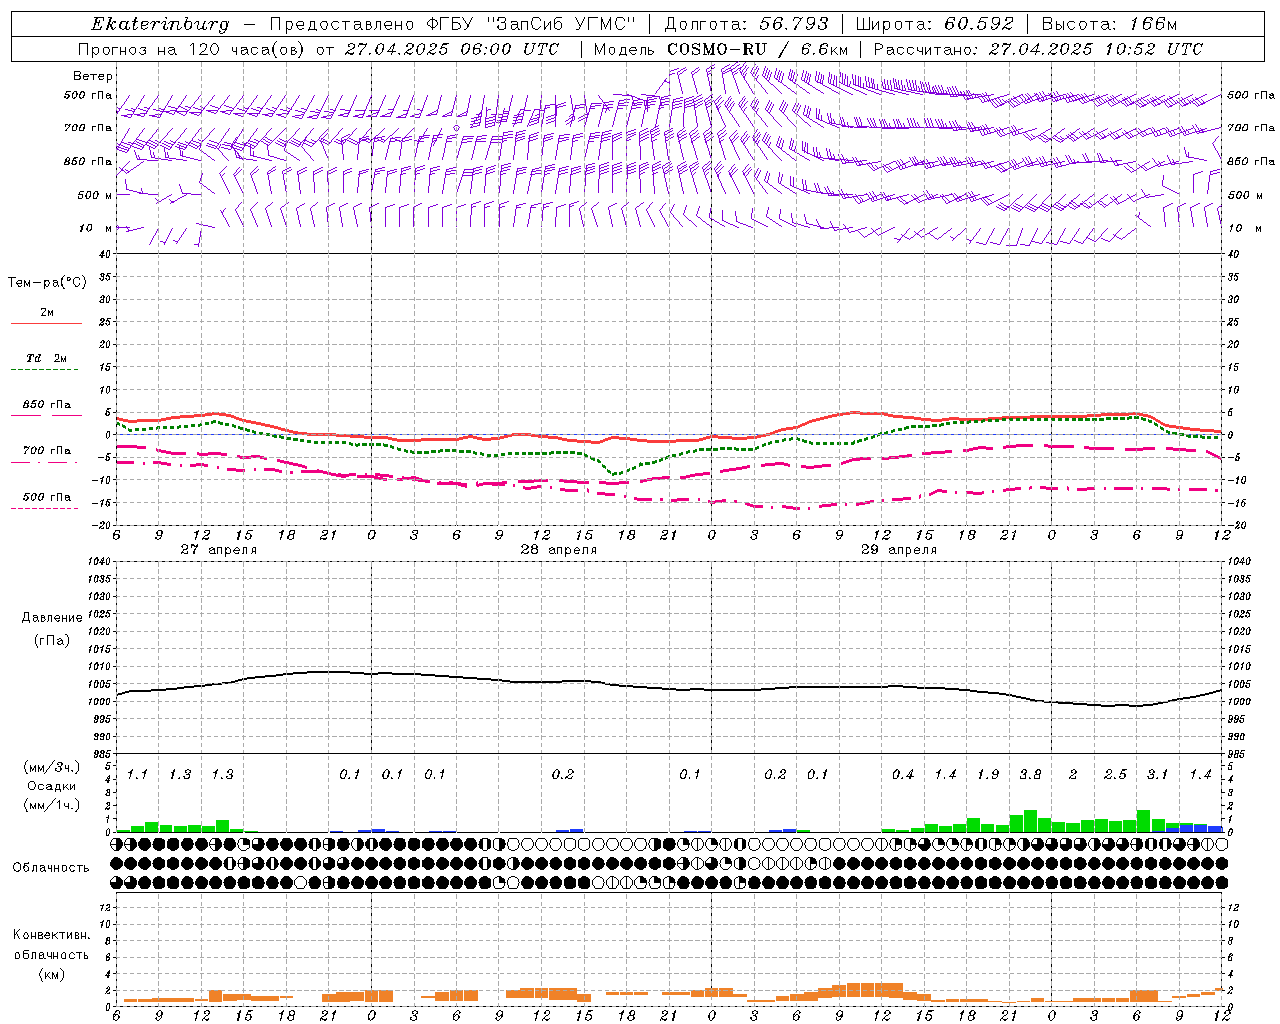Click the 'Осадки' precipitation label
This screenshot has height=1024, width=1280.
[52, 786]
